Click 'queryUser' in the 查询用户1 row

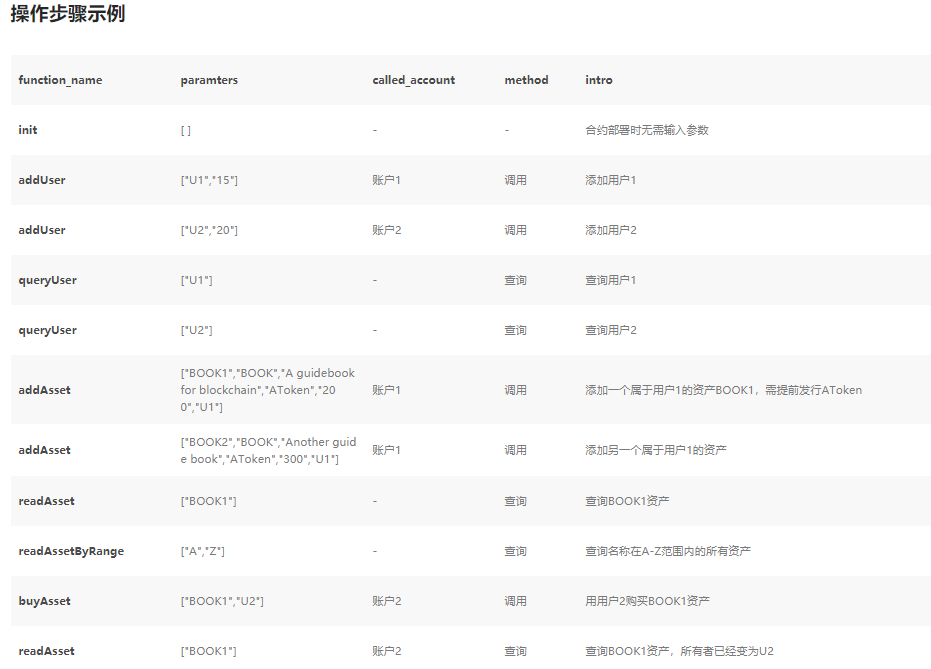(48, 280)
